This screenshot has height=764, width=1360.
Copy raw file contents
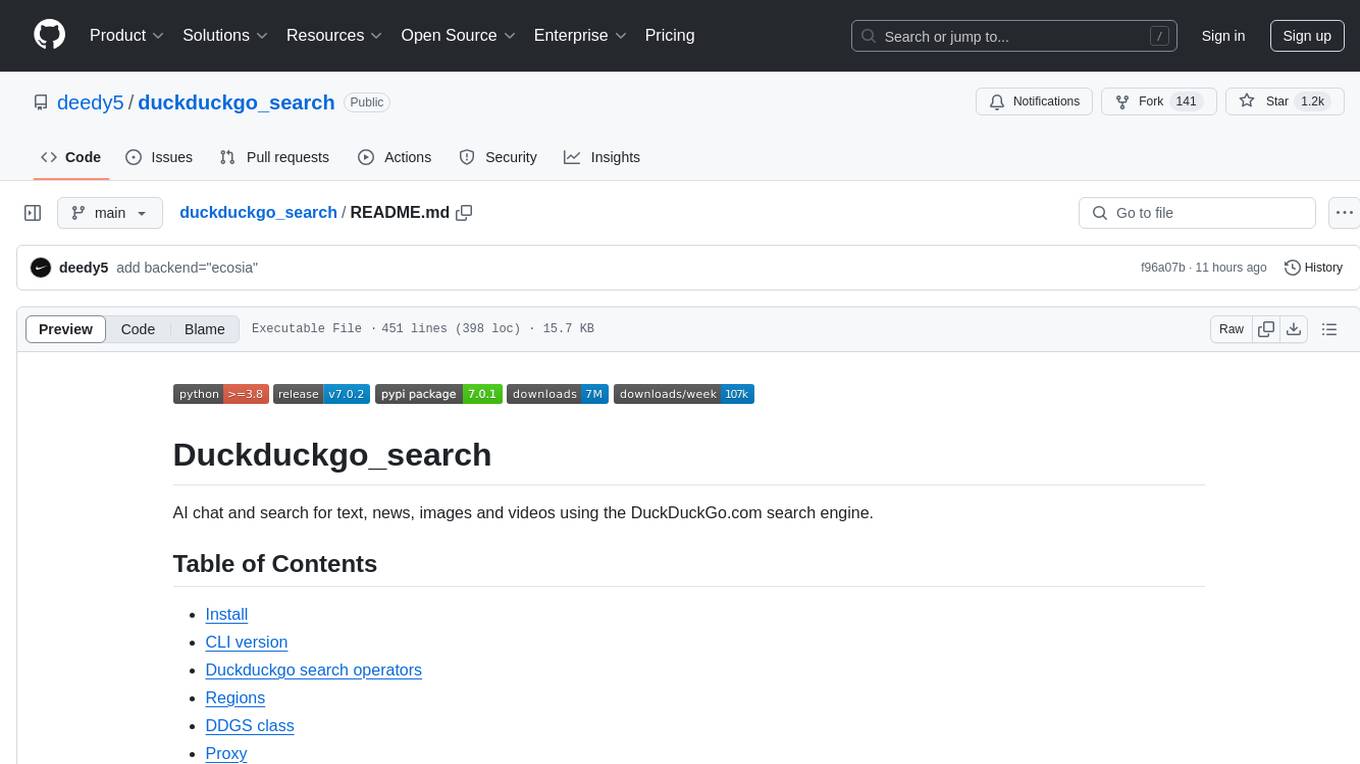pyautogui.click(x=1266, y=329)
